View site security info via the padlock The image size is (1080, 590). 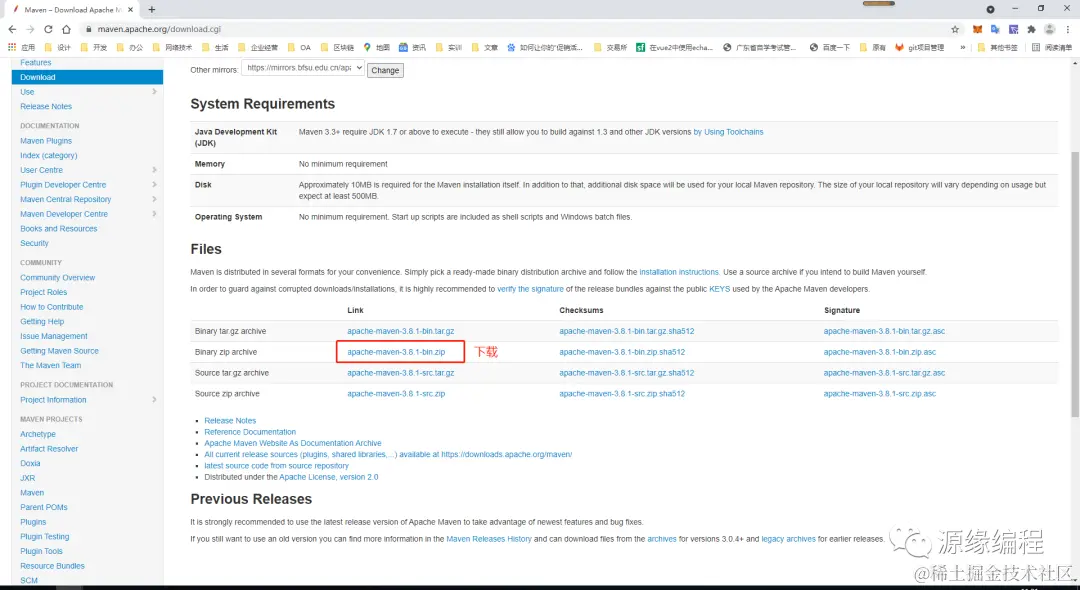click(x=88, y=30)
